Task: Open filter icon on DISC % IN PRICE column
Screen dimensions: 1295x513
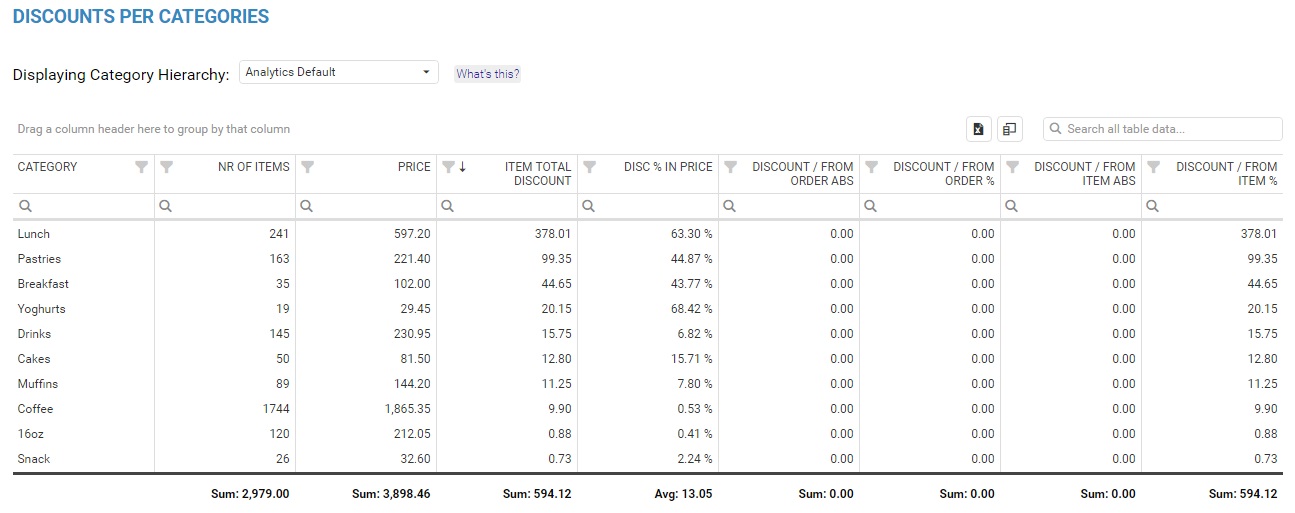Action: 590,167
